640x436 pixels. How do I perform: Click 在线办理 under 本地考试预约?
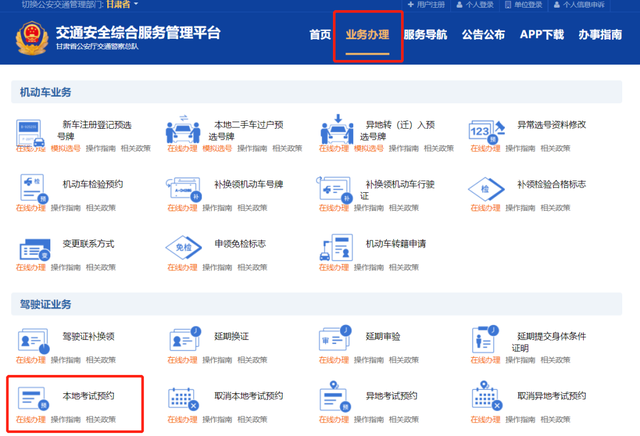pos(31,419)
